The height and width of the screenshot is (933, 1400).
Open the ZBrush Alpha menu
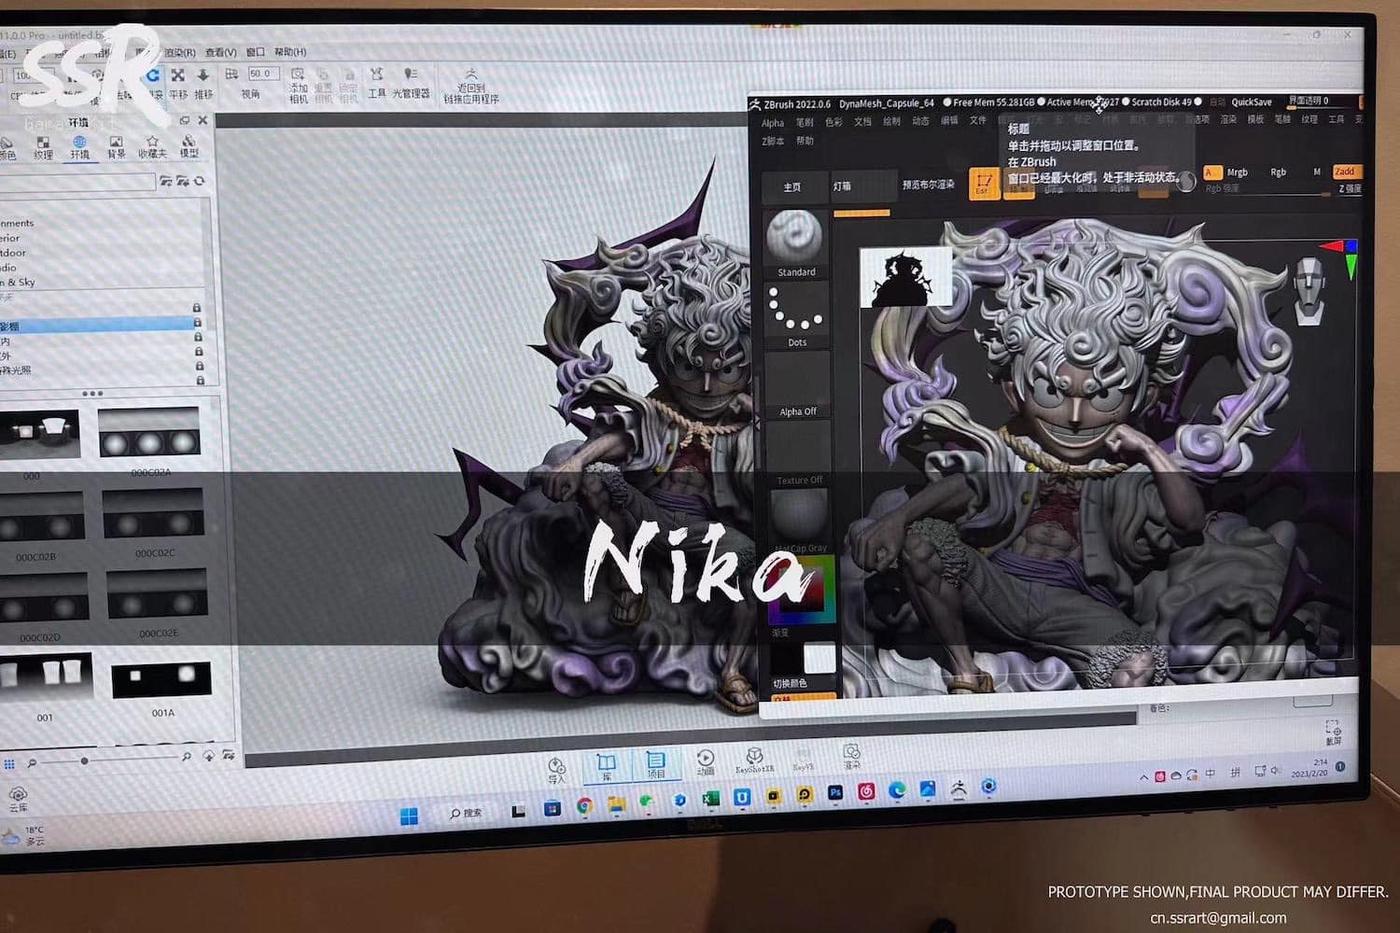tap(773, 124)
